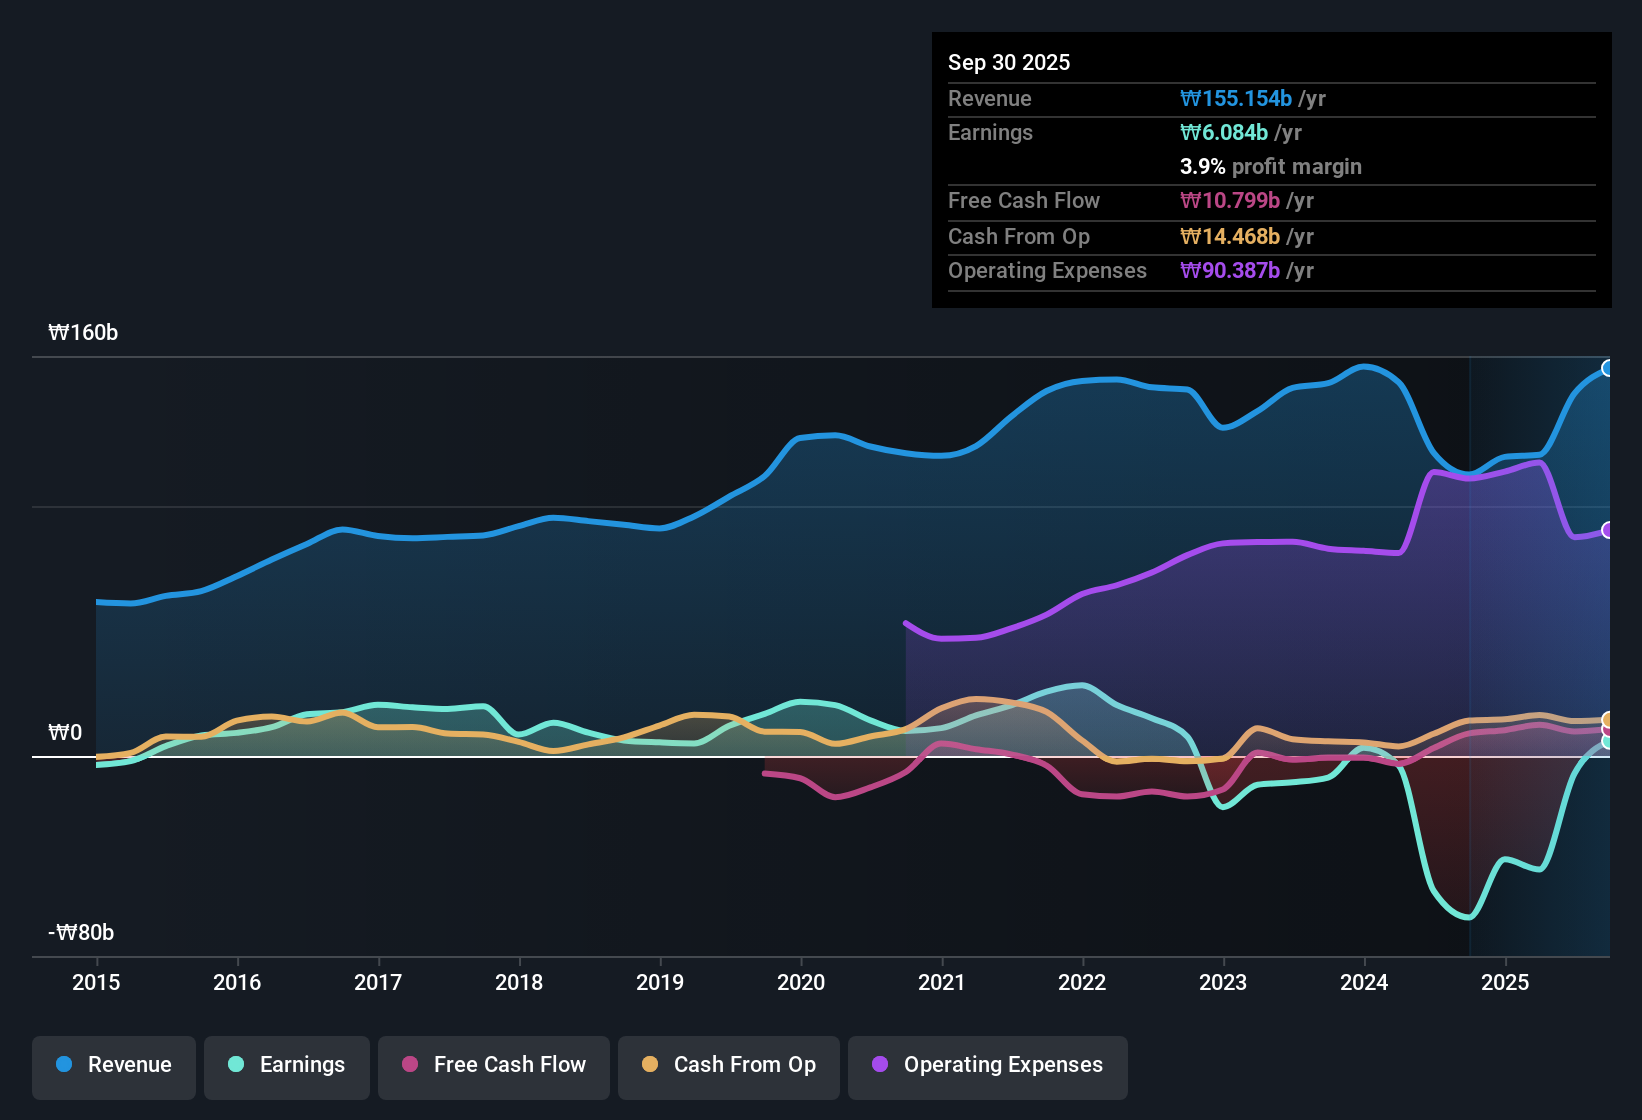
Task: Open the Free Cash Flow legend item
Action: 493,1065
